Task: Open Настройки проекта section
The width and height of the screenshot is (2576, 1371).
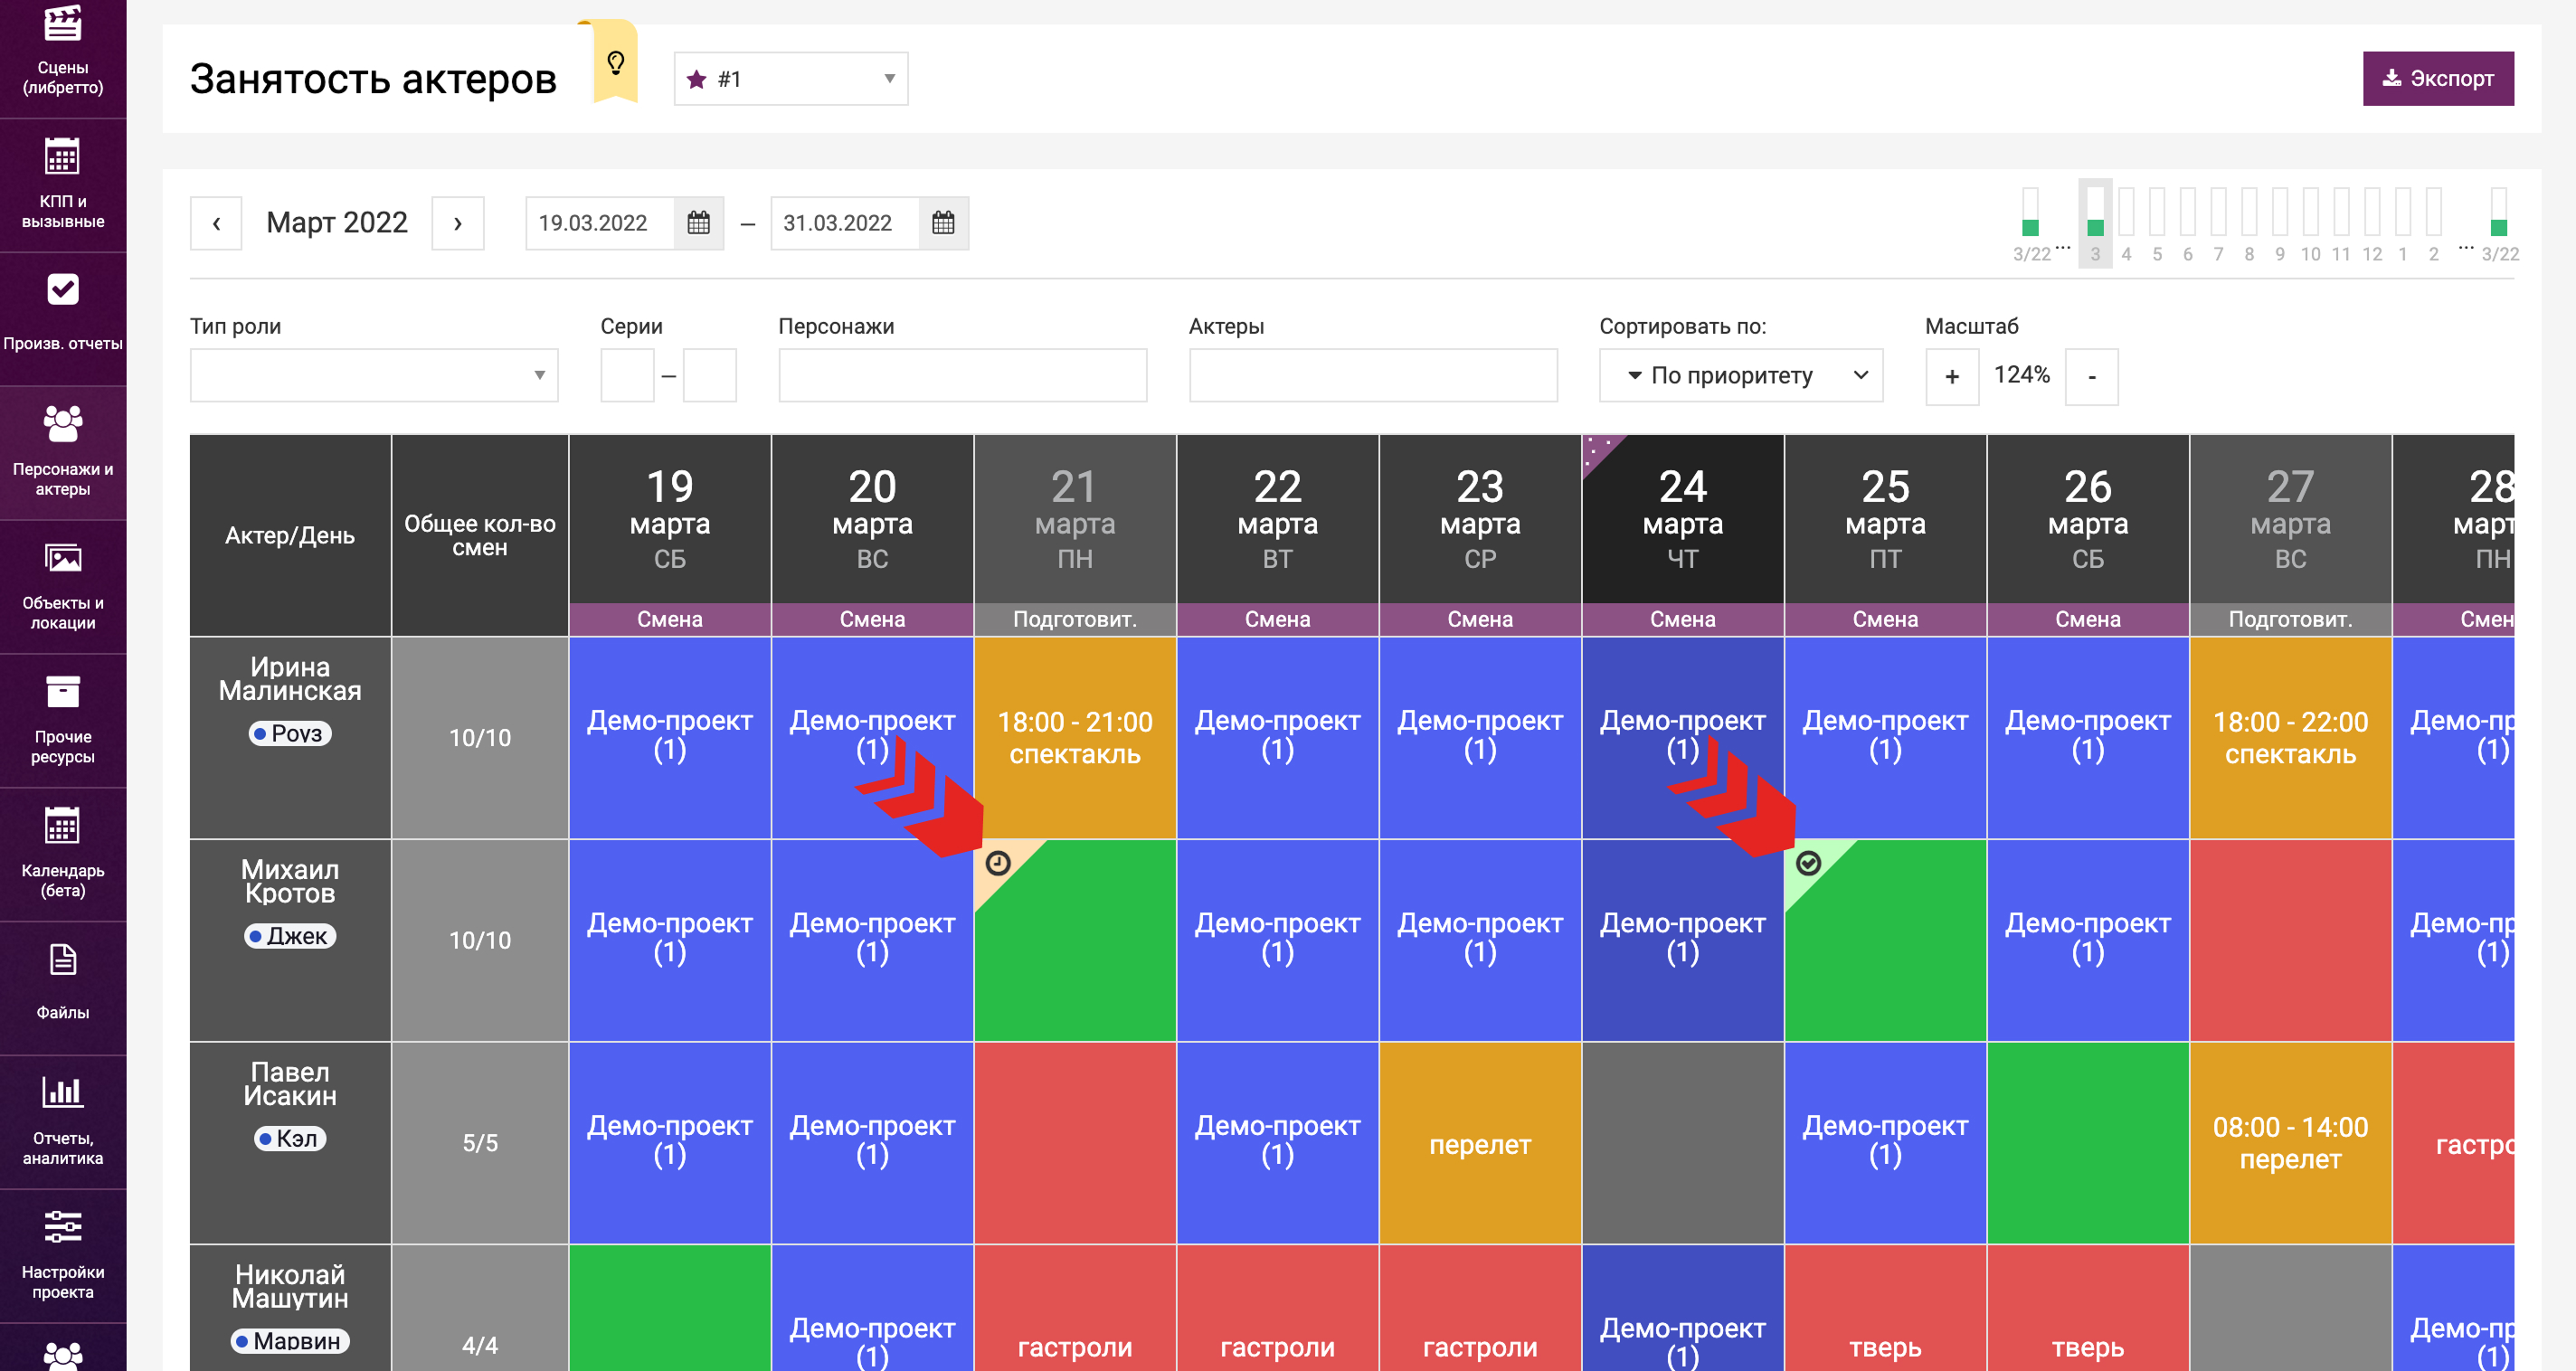Action: (63, 1256)
